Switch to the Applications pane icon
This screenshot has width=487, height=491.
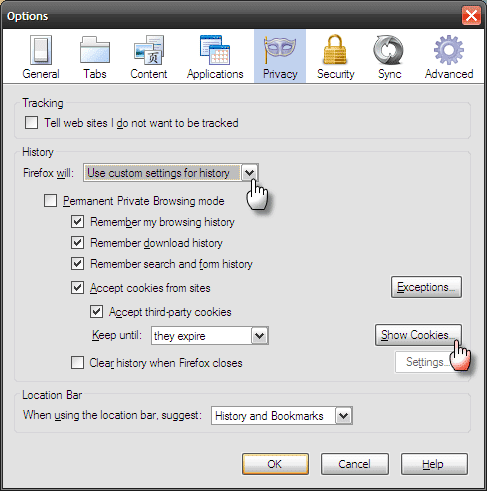point(215,50)
